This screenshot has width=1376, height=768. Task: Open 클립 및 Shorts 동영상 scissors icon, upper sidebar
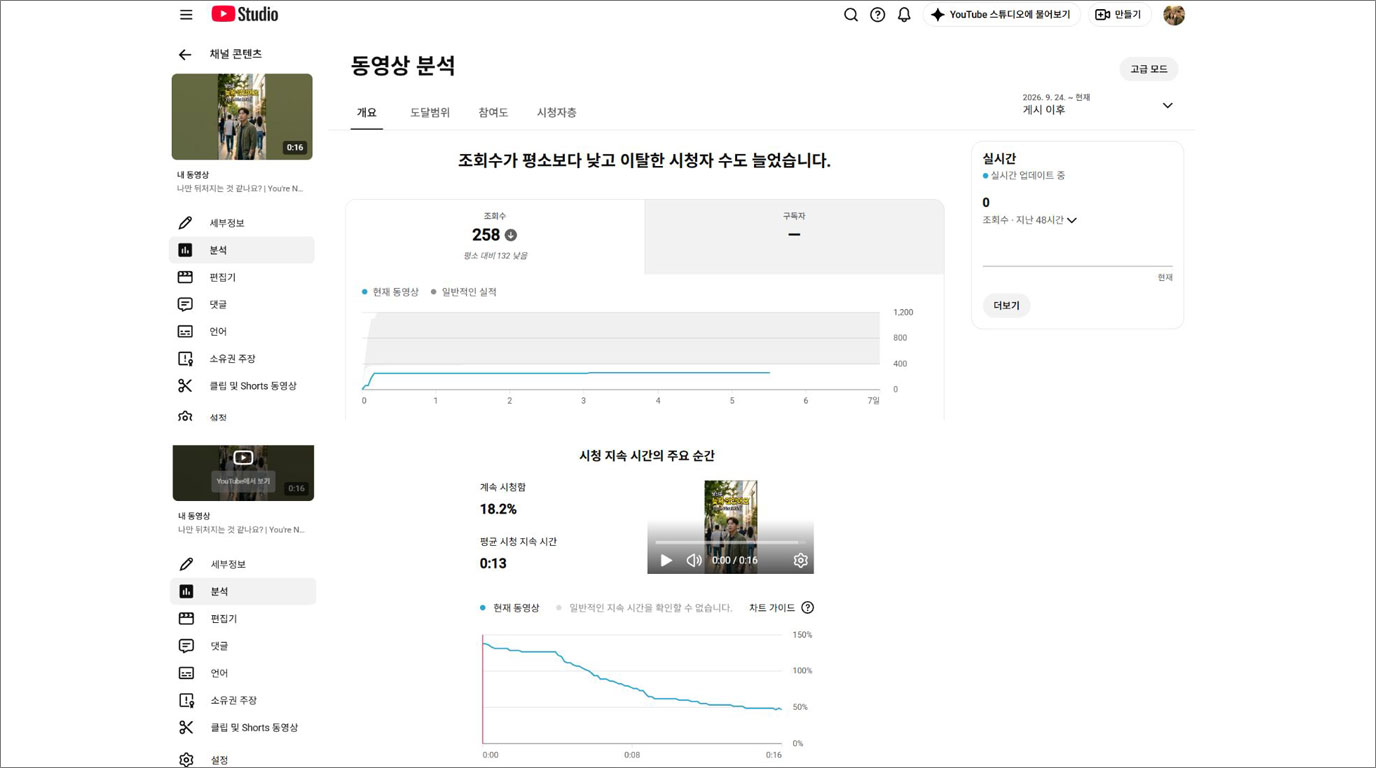pyautogui.click(x=185, y=386)
